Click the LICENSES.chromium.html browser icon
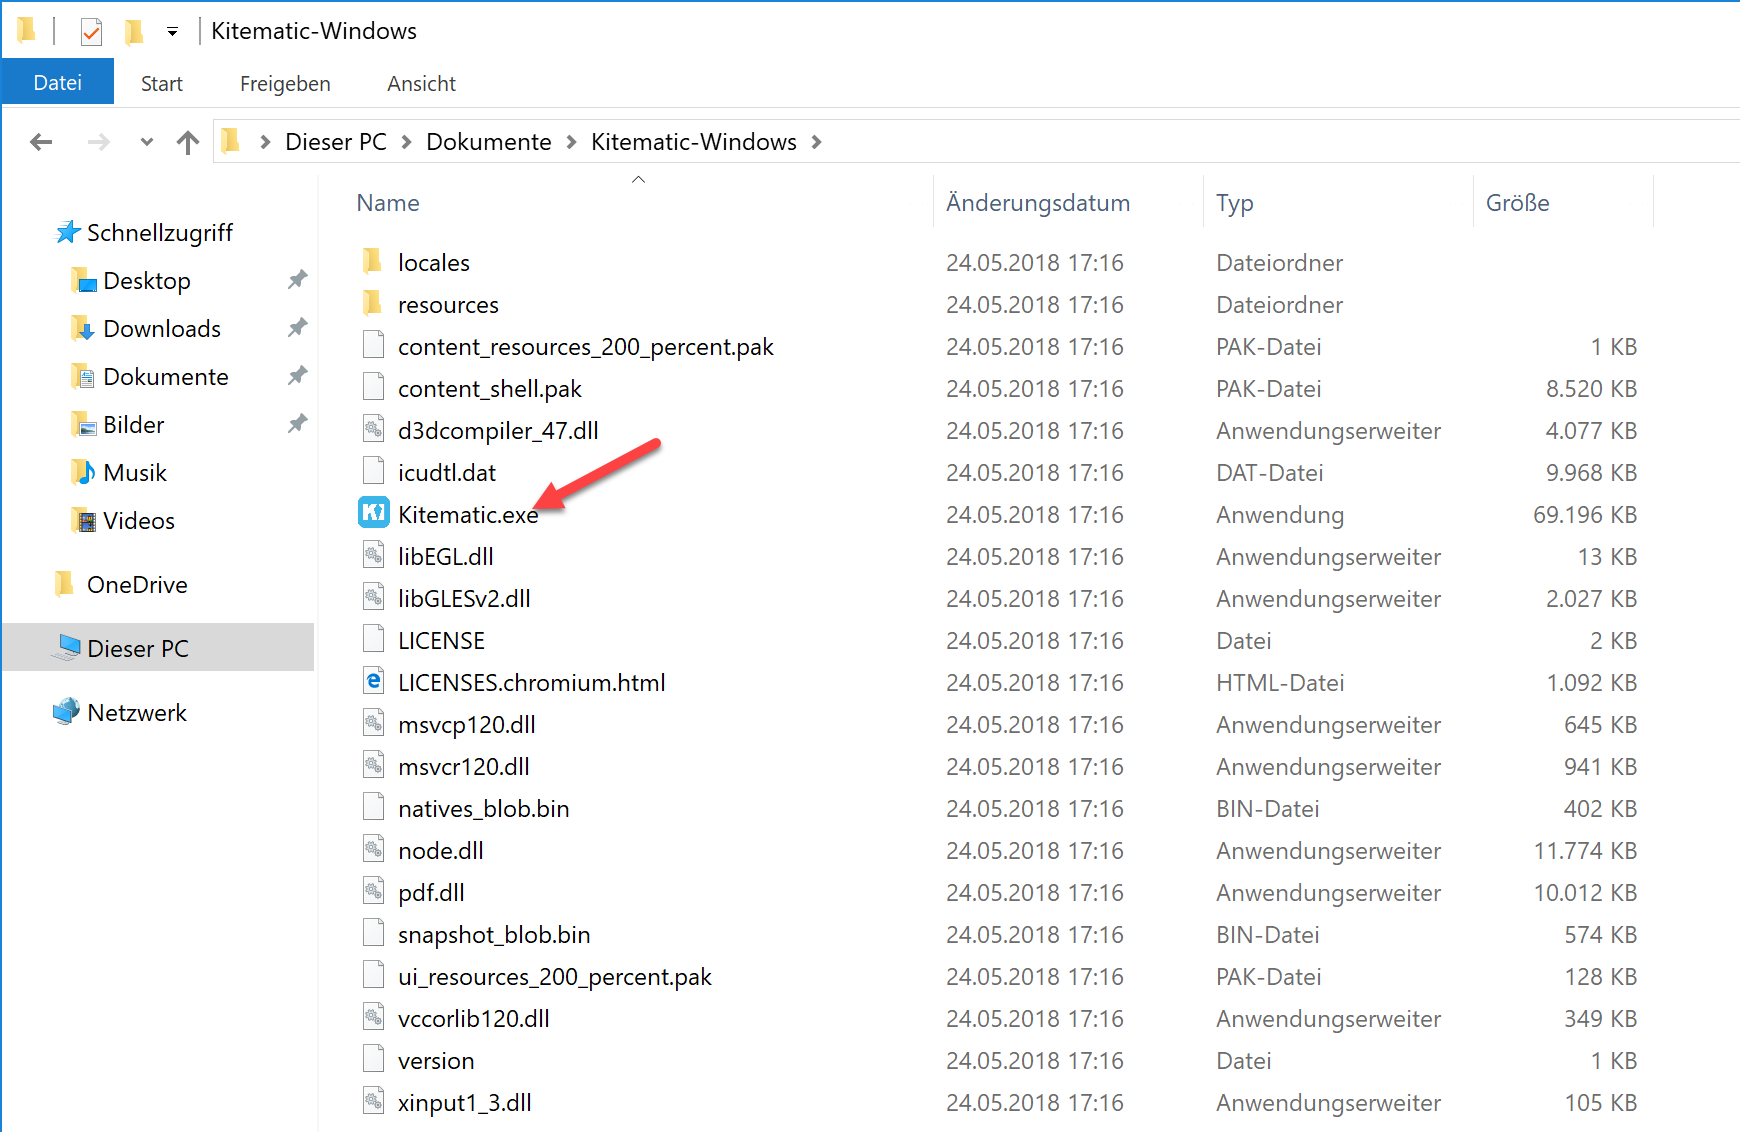 [x=372, y=681]
